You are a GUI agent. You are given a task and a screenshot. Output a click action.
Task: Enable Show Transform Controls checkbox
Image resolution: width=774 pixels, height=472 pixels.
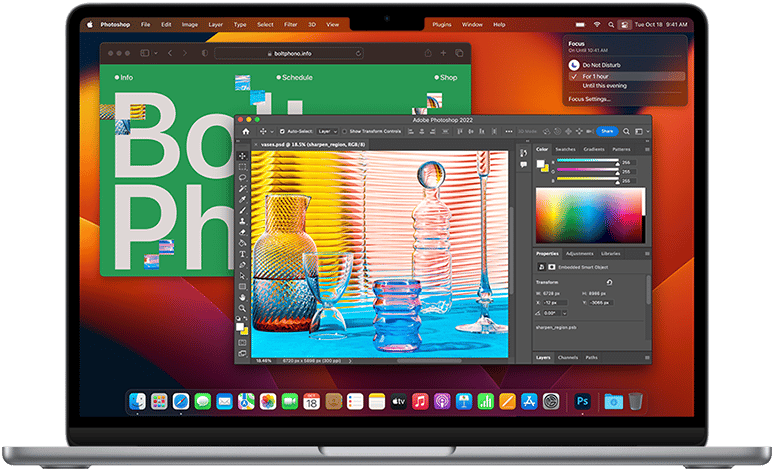(345, 131)
